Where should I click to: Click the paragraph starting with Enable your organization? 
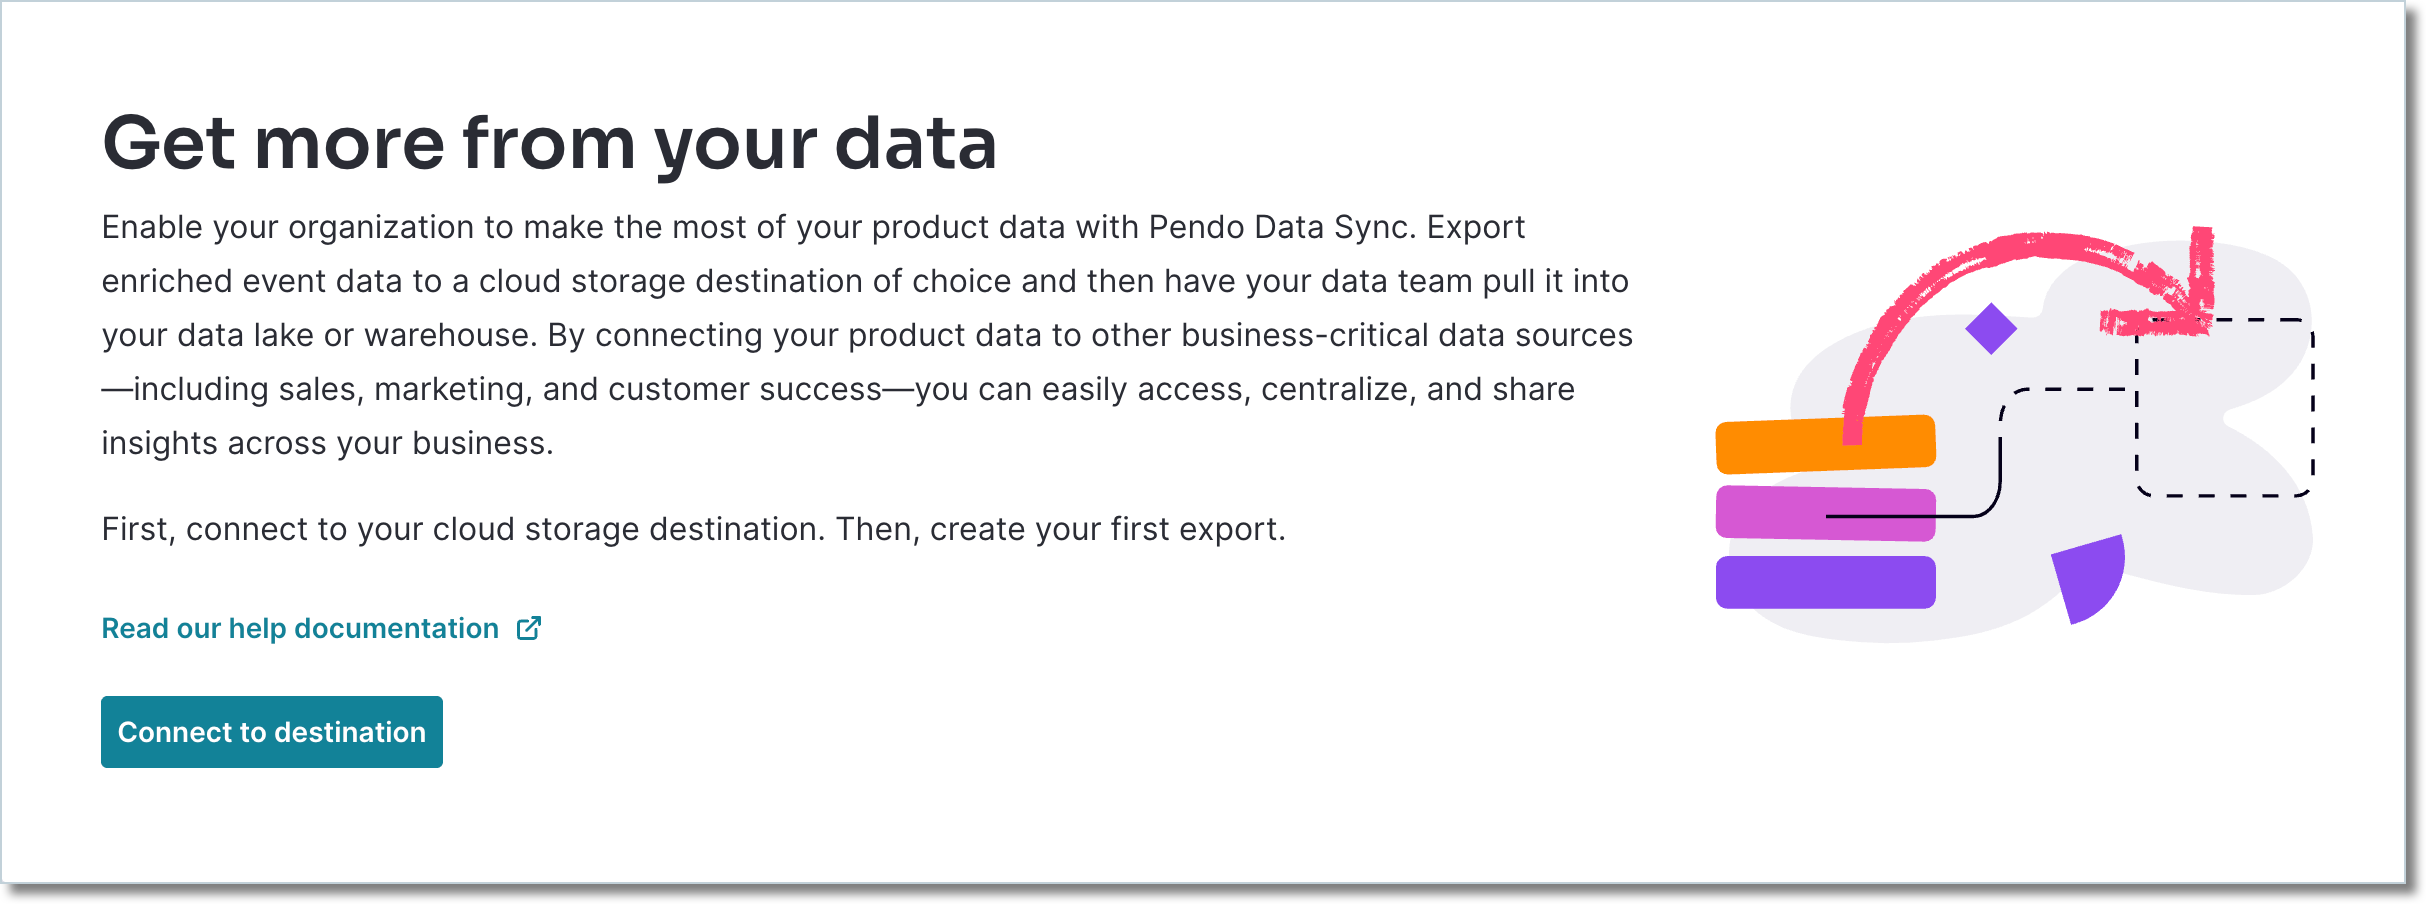(867, 335)
